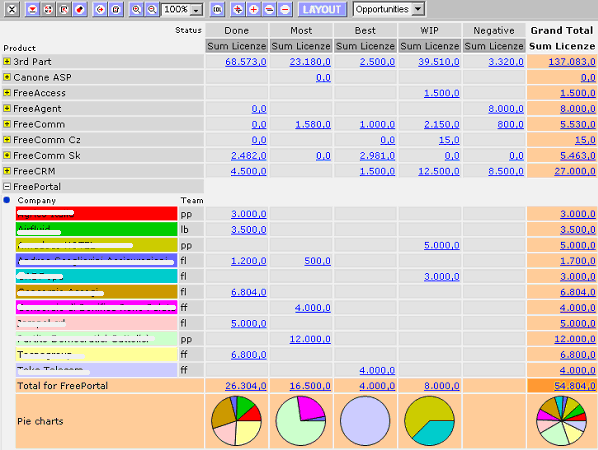Click the zoom in magnifier icon
This screenshot has width=598, height=450.
(x=136, y=9)
